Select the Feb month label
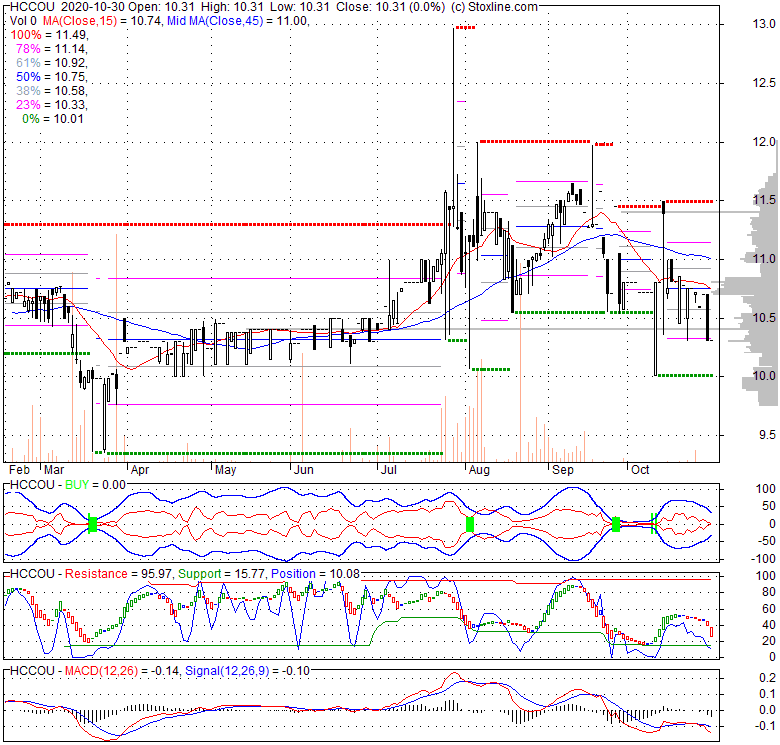This screenshot has width=780, height=745. pos(20,470)
